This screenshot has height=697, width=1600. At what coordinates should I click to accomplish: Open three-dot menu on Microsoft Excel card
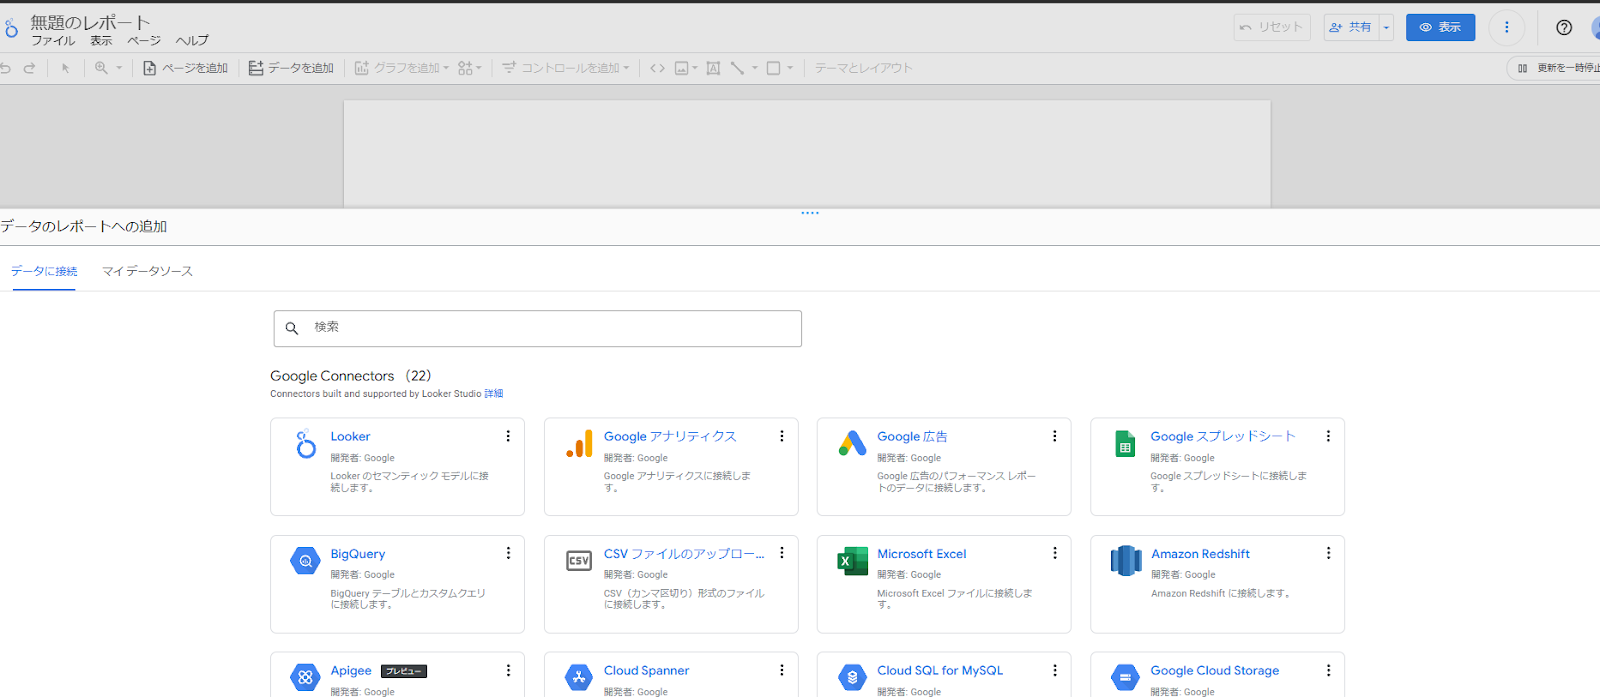click(x=1054, y=553)
